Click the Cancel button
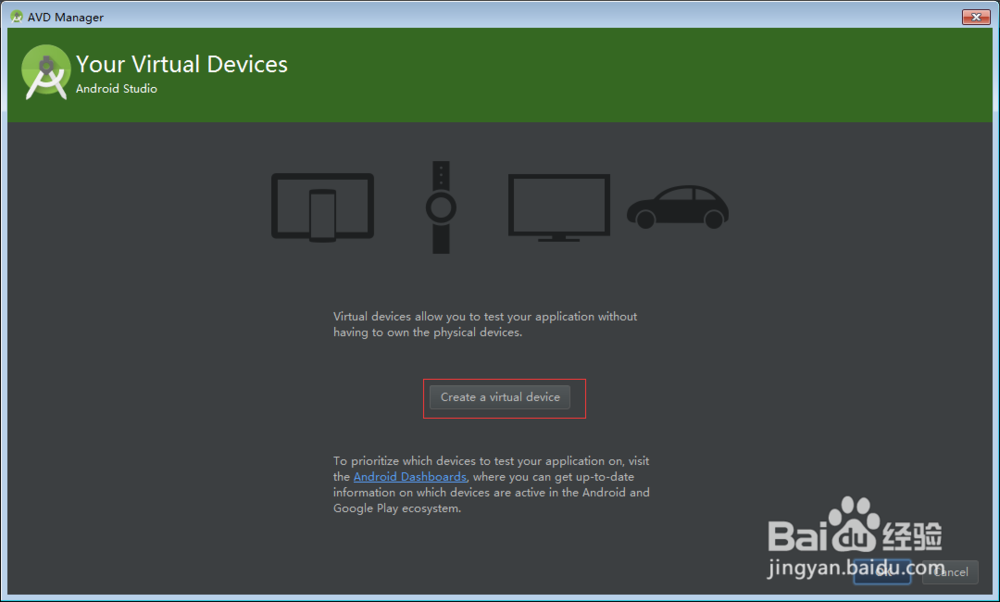Image resolution: width=1000 pixels, height=602 pixels. (950, 572)
